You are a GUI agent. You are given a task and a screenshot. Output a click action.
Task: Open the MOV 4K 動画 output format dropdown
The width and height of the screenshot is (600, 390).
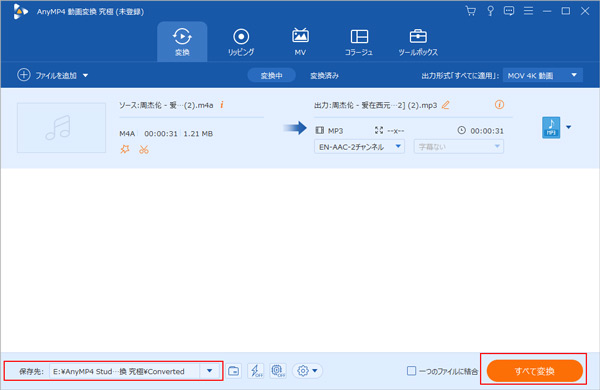(x=543, y=75)
